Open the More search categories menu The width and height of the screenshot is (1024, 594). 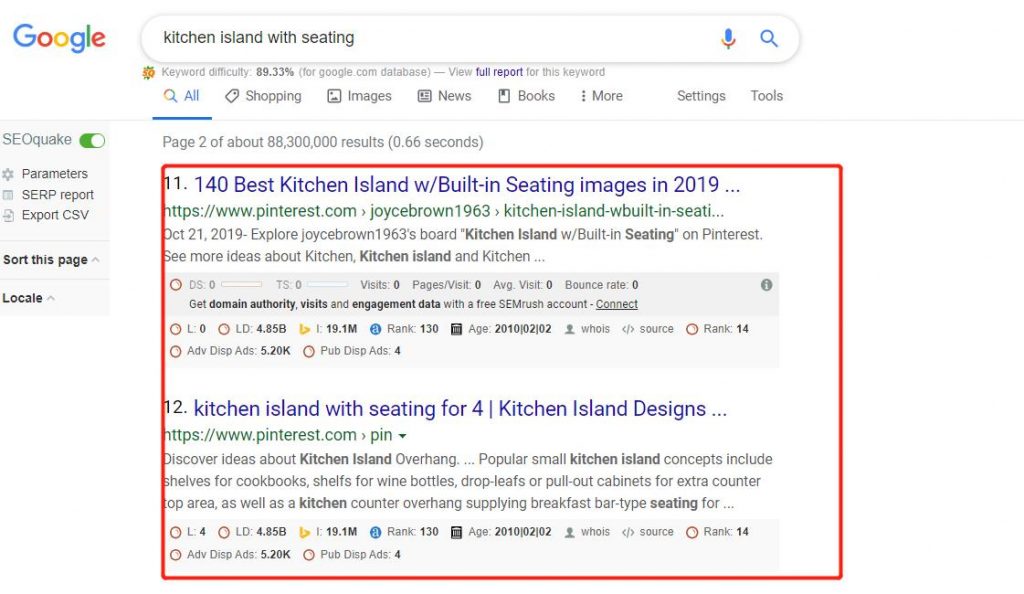601,96
